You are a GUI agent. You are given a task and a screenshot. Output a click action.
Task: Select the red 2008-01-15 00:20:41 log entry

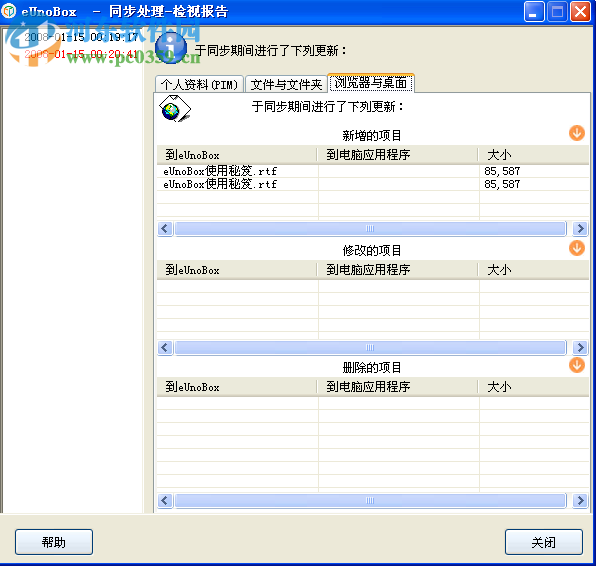click(81, 54)
